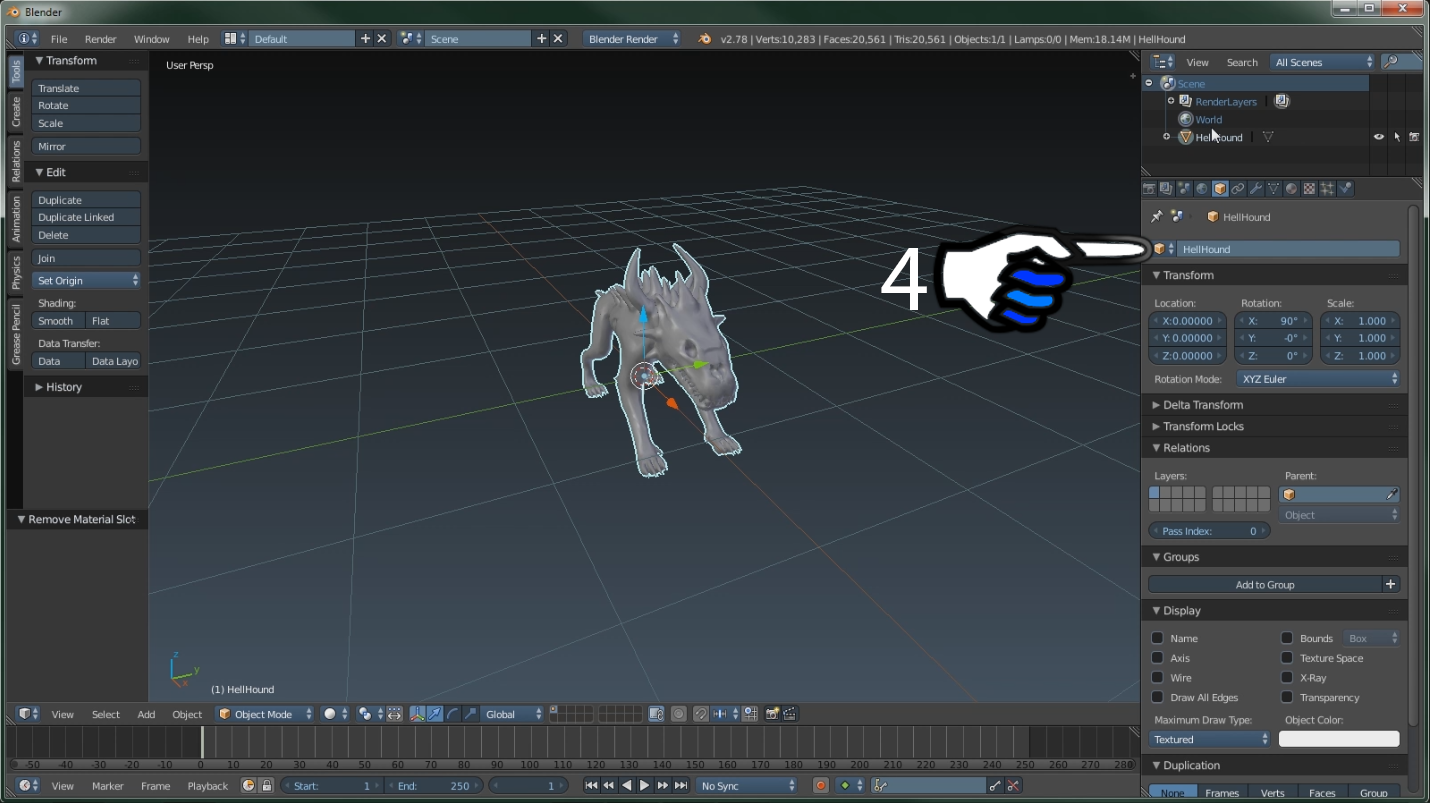
Task: Enable the Texture Space checkbox
Action: (1287, 658)
